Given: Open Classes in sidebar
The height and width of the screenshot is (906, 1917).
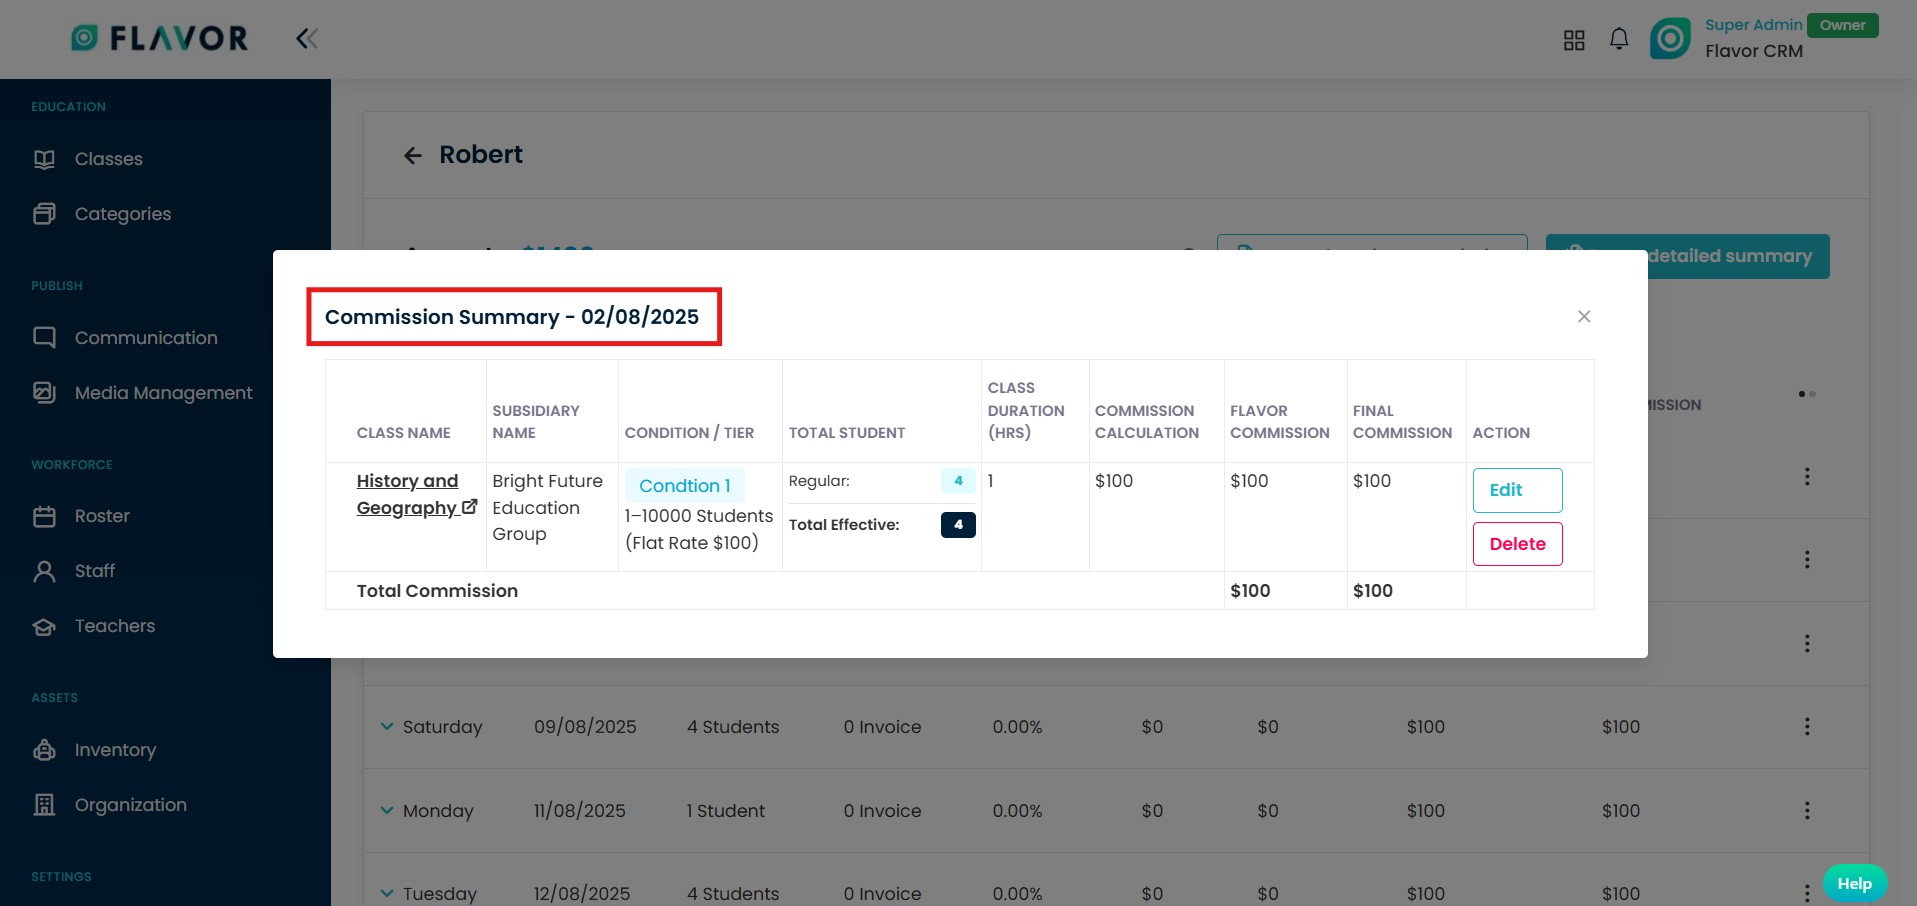Looking at the screenshot, I should pyautogui.click(x=108, y=159).
